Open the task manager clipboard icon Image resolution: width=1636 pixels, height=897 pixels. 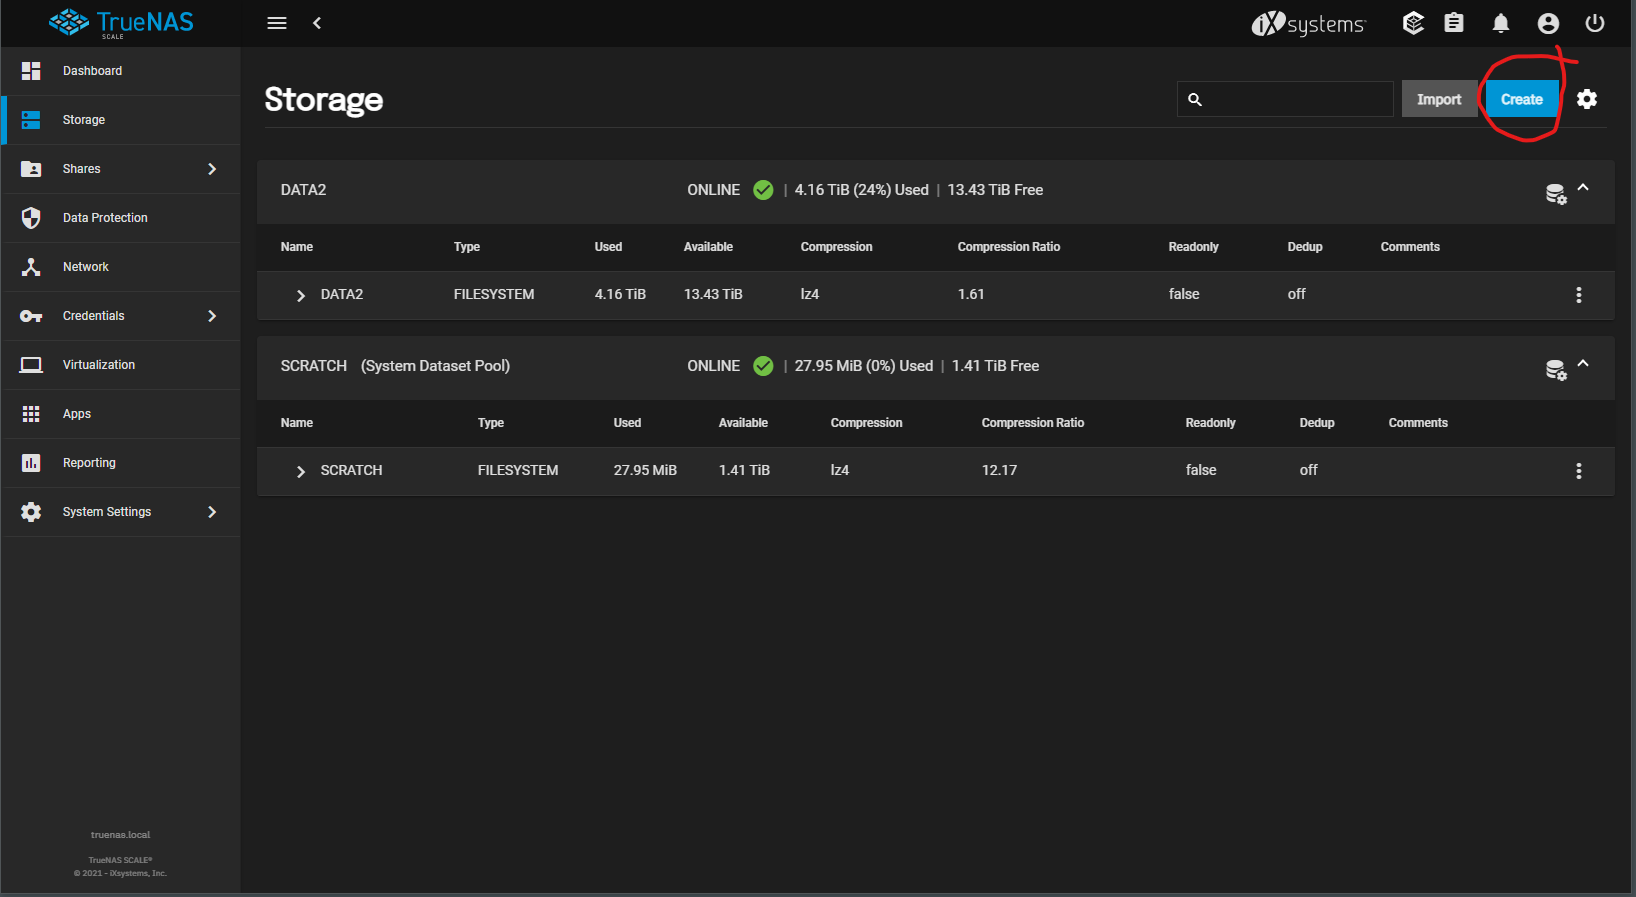1454,23
